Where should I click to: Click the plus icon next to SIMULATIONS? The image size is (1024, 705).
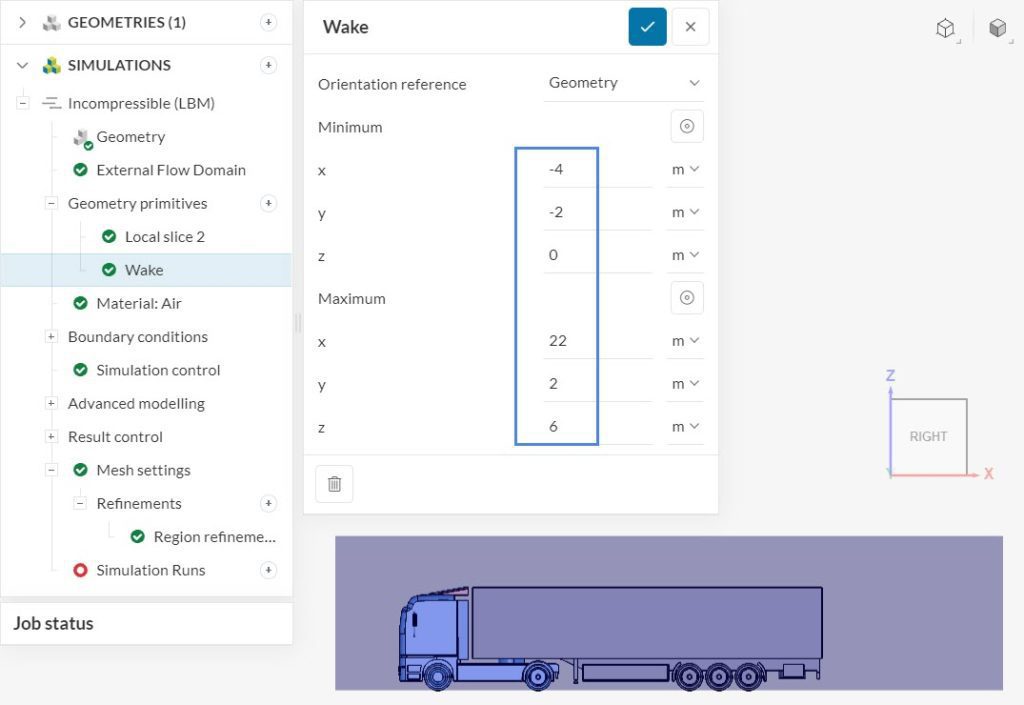(268, 64)
